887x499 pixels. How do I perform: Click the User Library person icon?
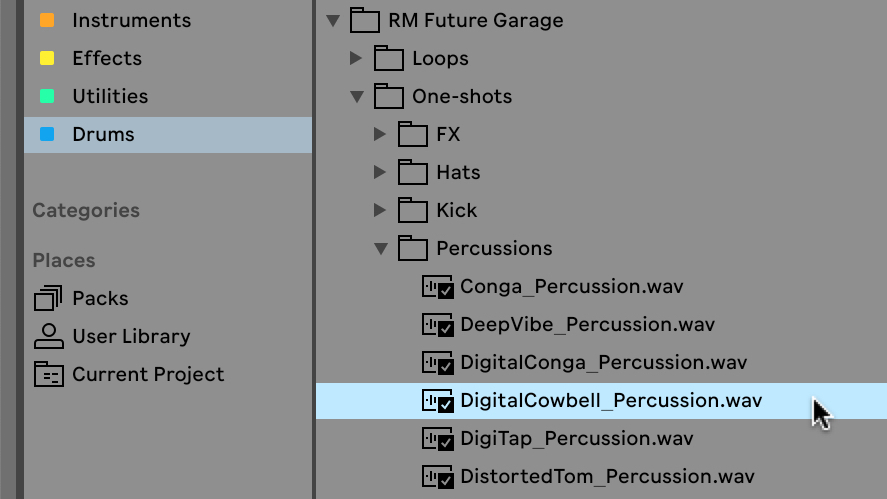click(x=49, y=336)
